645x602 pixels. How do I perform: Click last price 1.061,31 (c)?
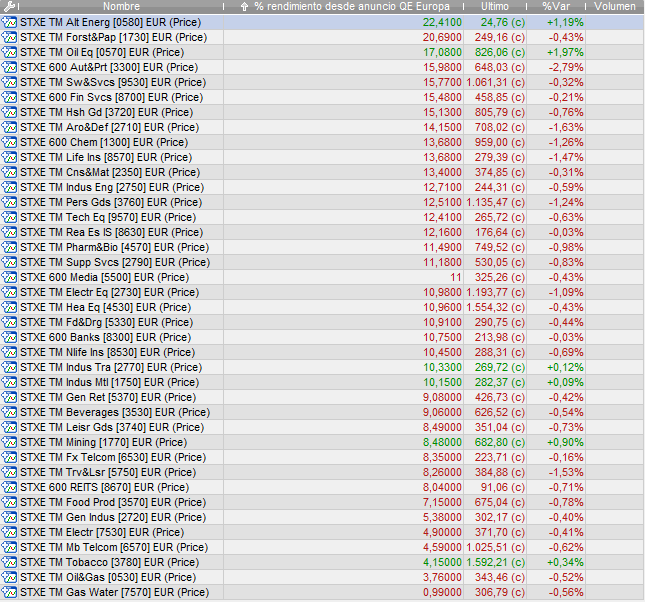(496, 83)
